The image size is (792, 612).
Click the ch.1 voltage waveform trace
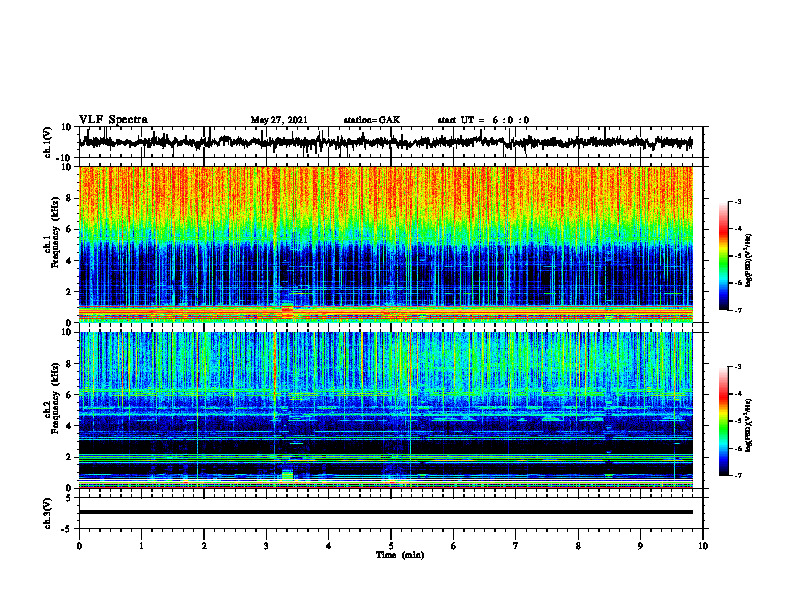(x=385, y=142)
